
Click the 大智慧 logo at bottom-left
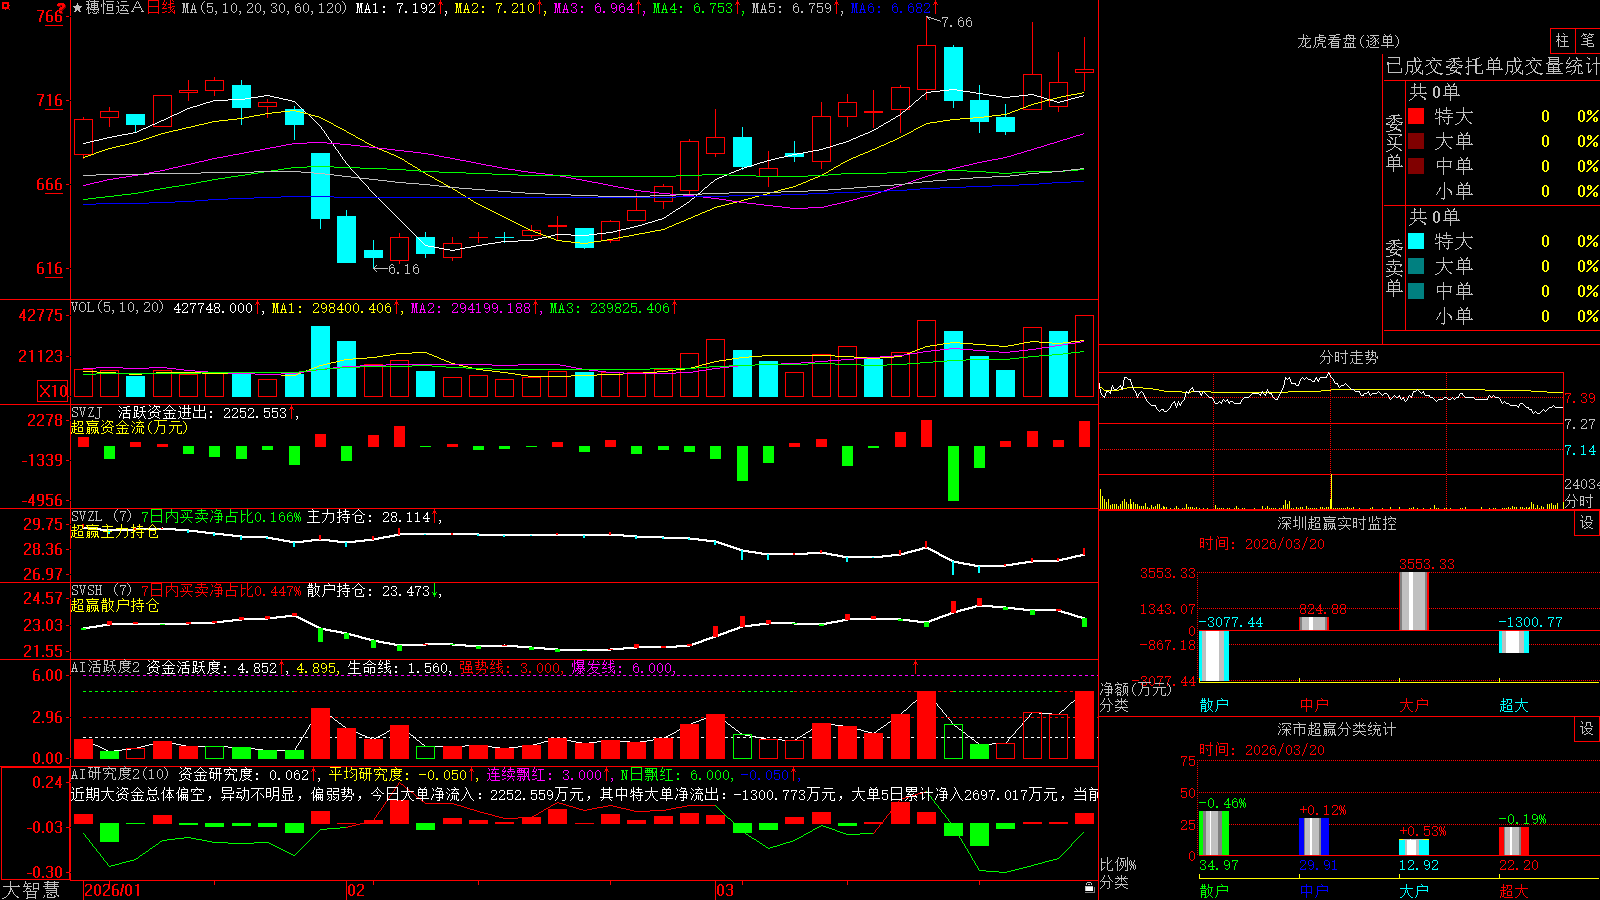[31, 890]
